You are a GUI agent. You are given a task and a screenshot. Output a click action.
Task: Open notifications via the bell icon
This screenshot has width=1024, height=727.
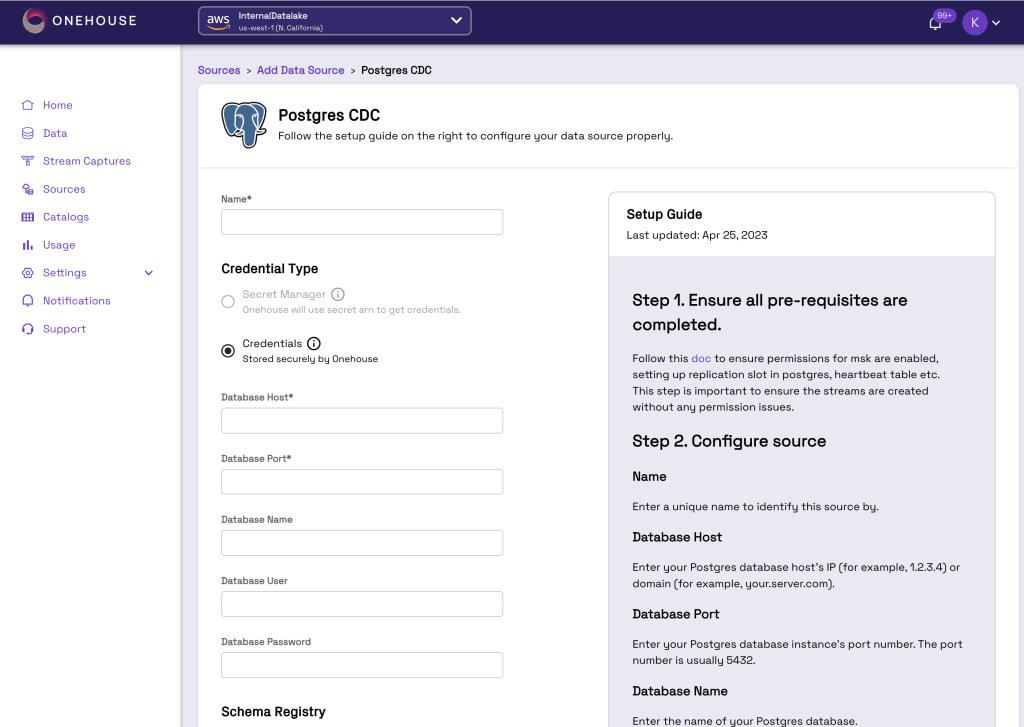coord(934,21)
